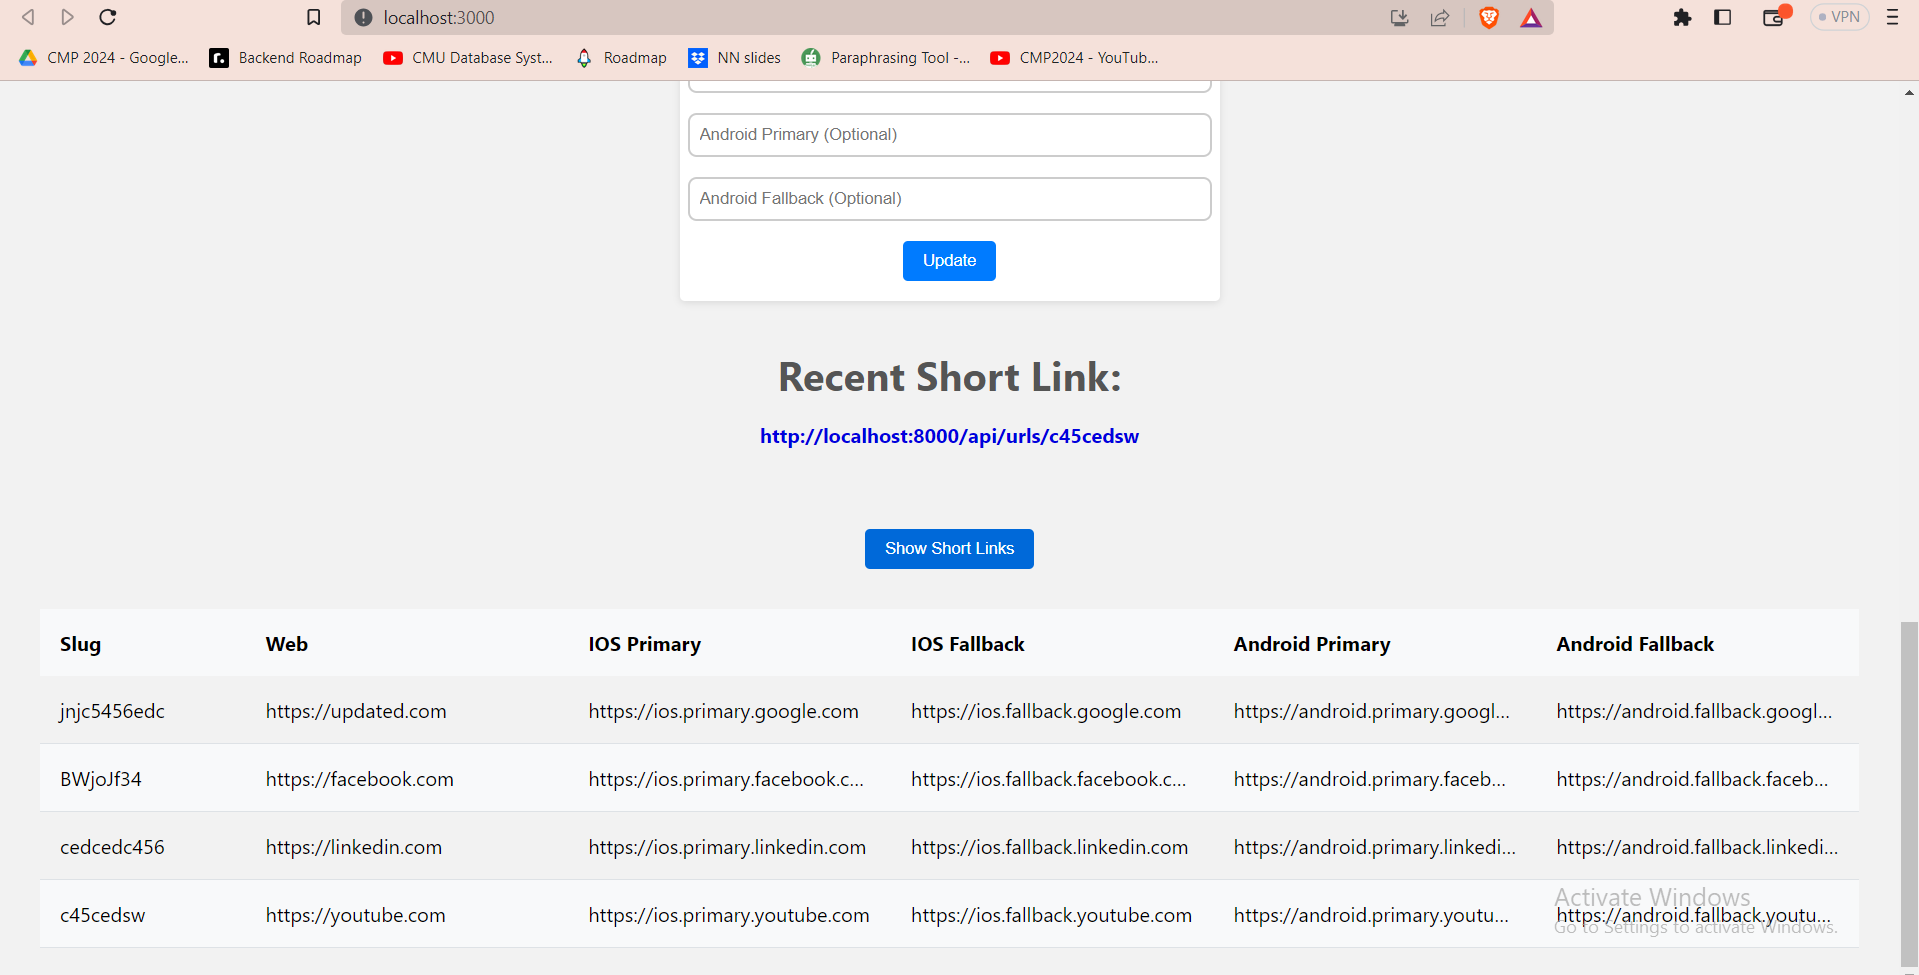This screenshot has width=1919, height=975.
Task: Click https://ios.fallback.linkedin.com cell
Action: (1049, 847)
